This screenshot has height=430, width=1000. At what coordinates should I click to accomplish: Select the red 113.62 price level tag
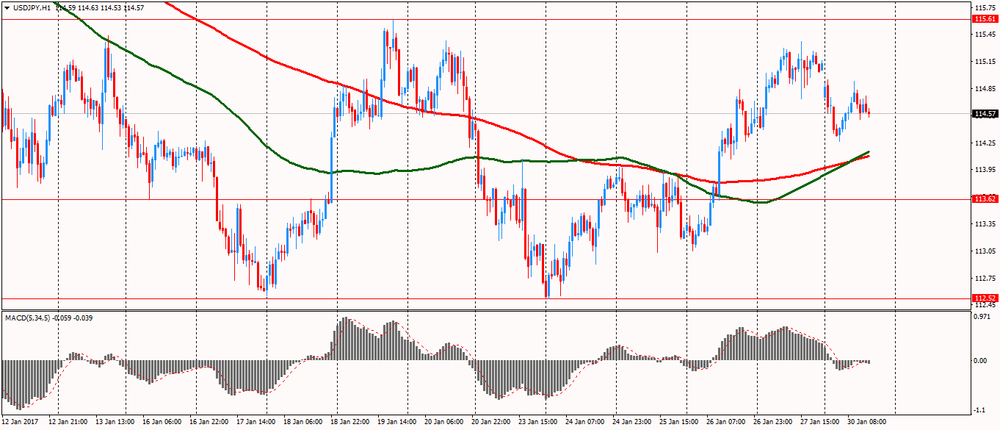pos(984,199)
